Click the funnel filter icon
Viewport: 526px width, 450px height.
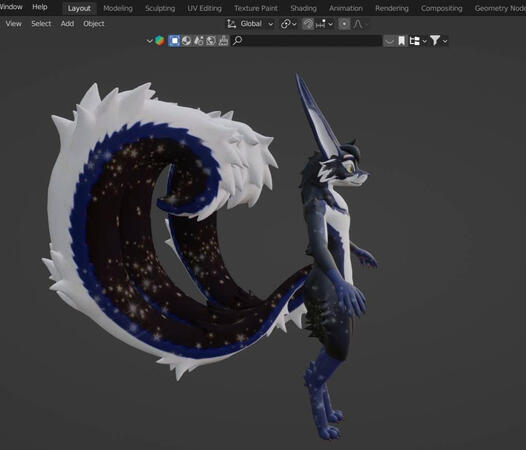pyautogui.click(x=435, y=41)
